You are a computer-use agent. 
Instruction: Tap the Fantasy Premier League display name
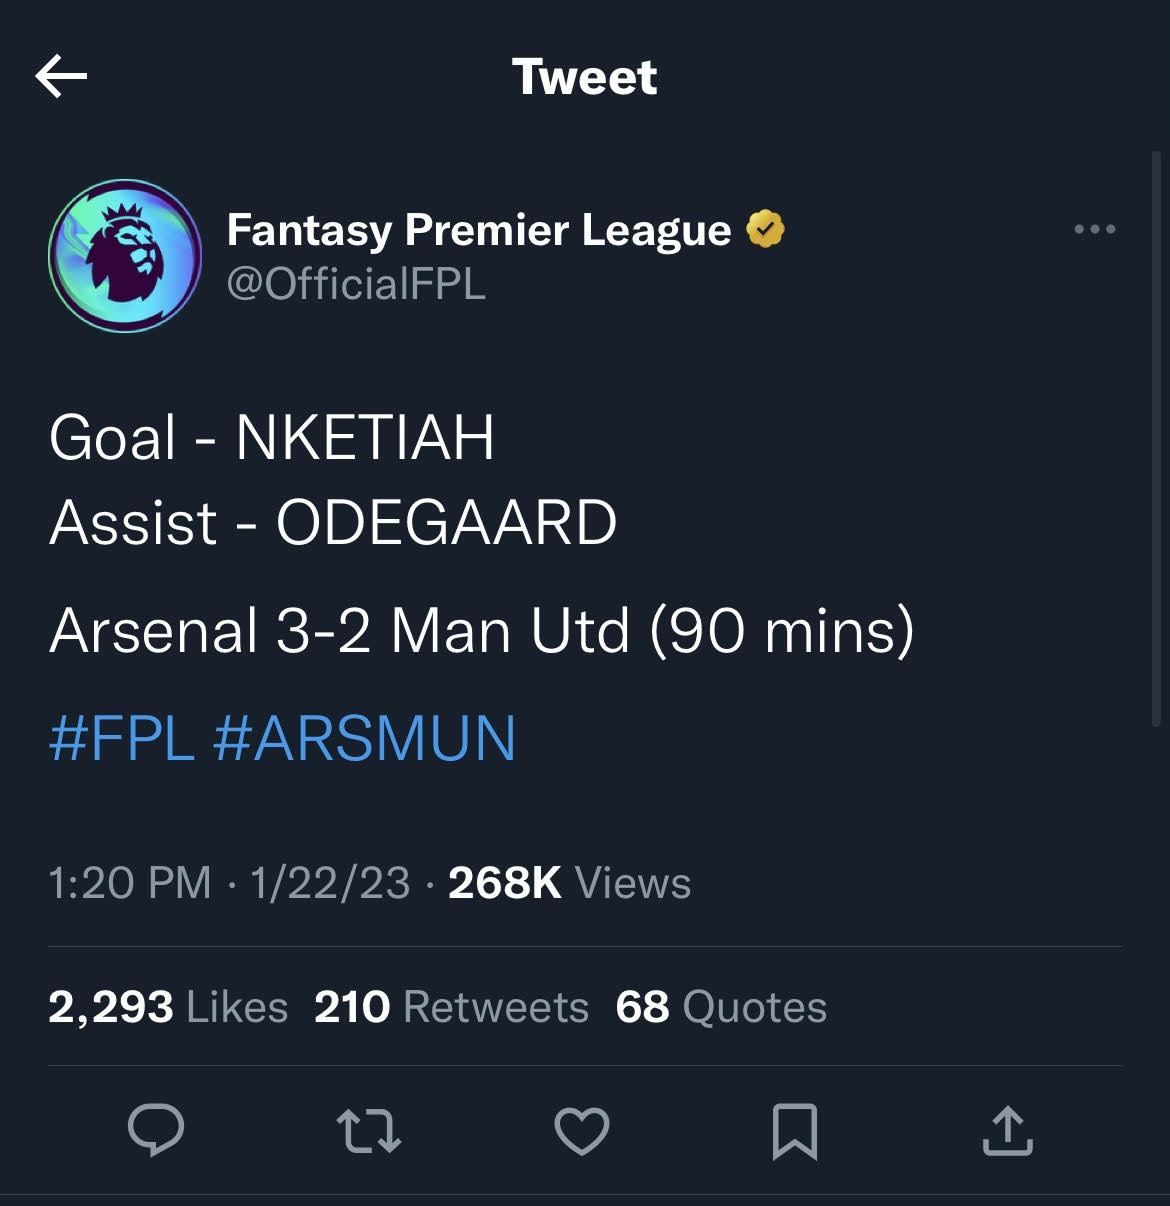click(x=479, y=230)
